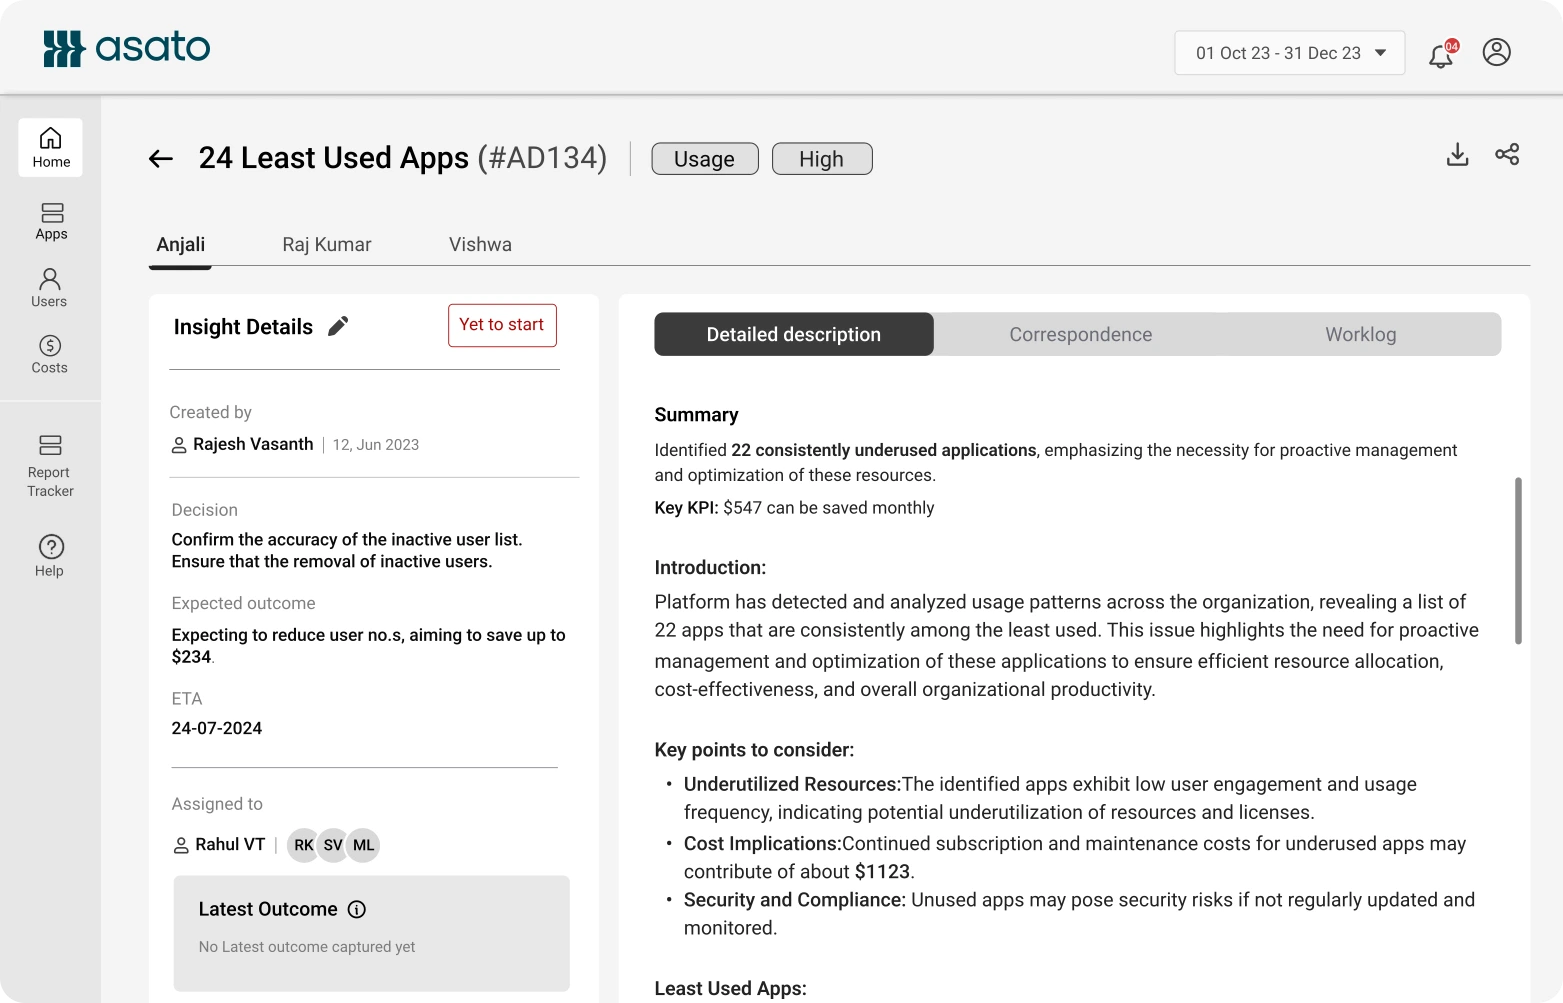Select the Worklog tab
Image resolution: width=1563 pixels, height=1003 pixels.
pyautogui.click(x=1361, y=334)
